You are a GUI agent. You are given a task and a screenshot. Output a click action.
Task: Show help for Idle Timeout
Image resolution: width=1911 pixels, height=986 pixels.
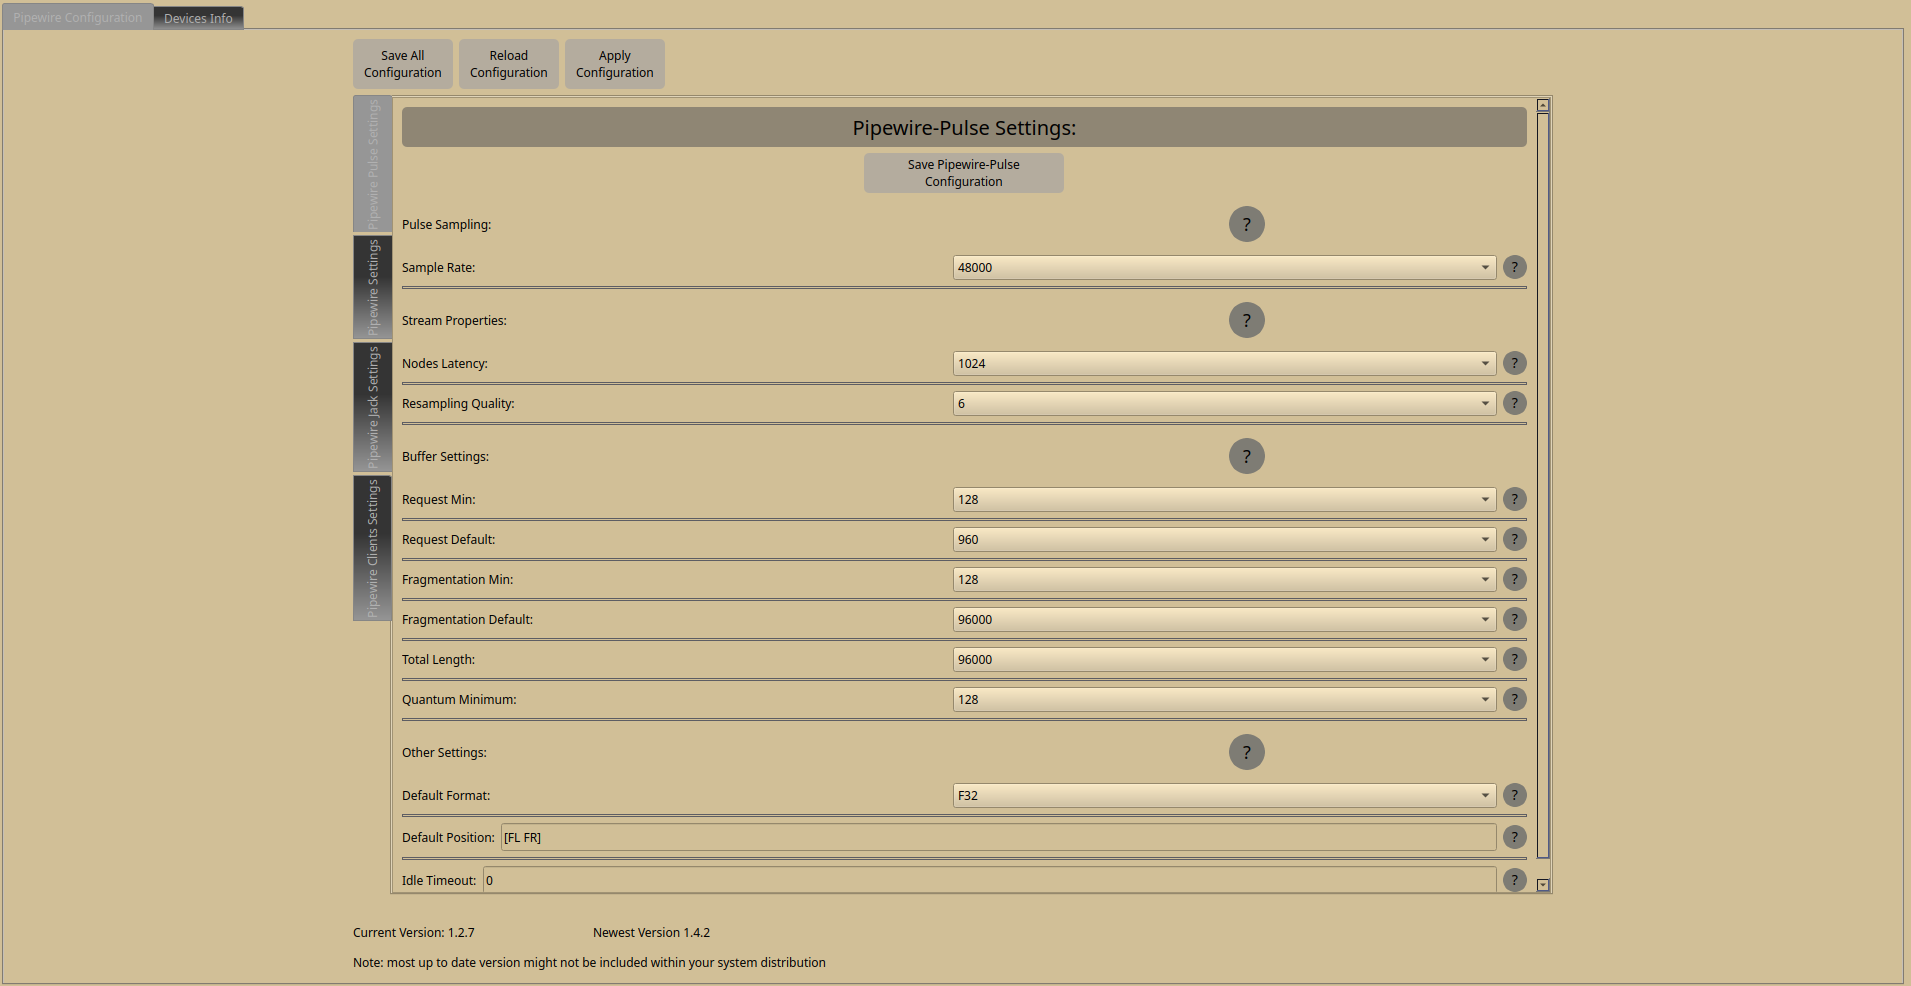[1514, 880]
